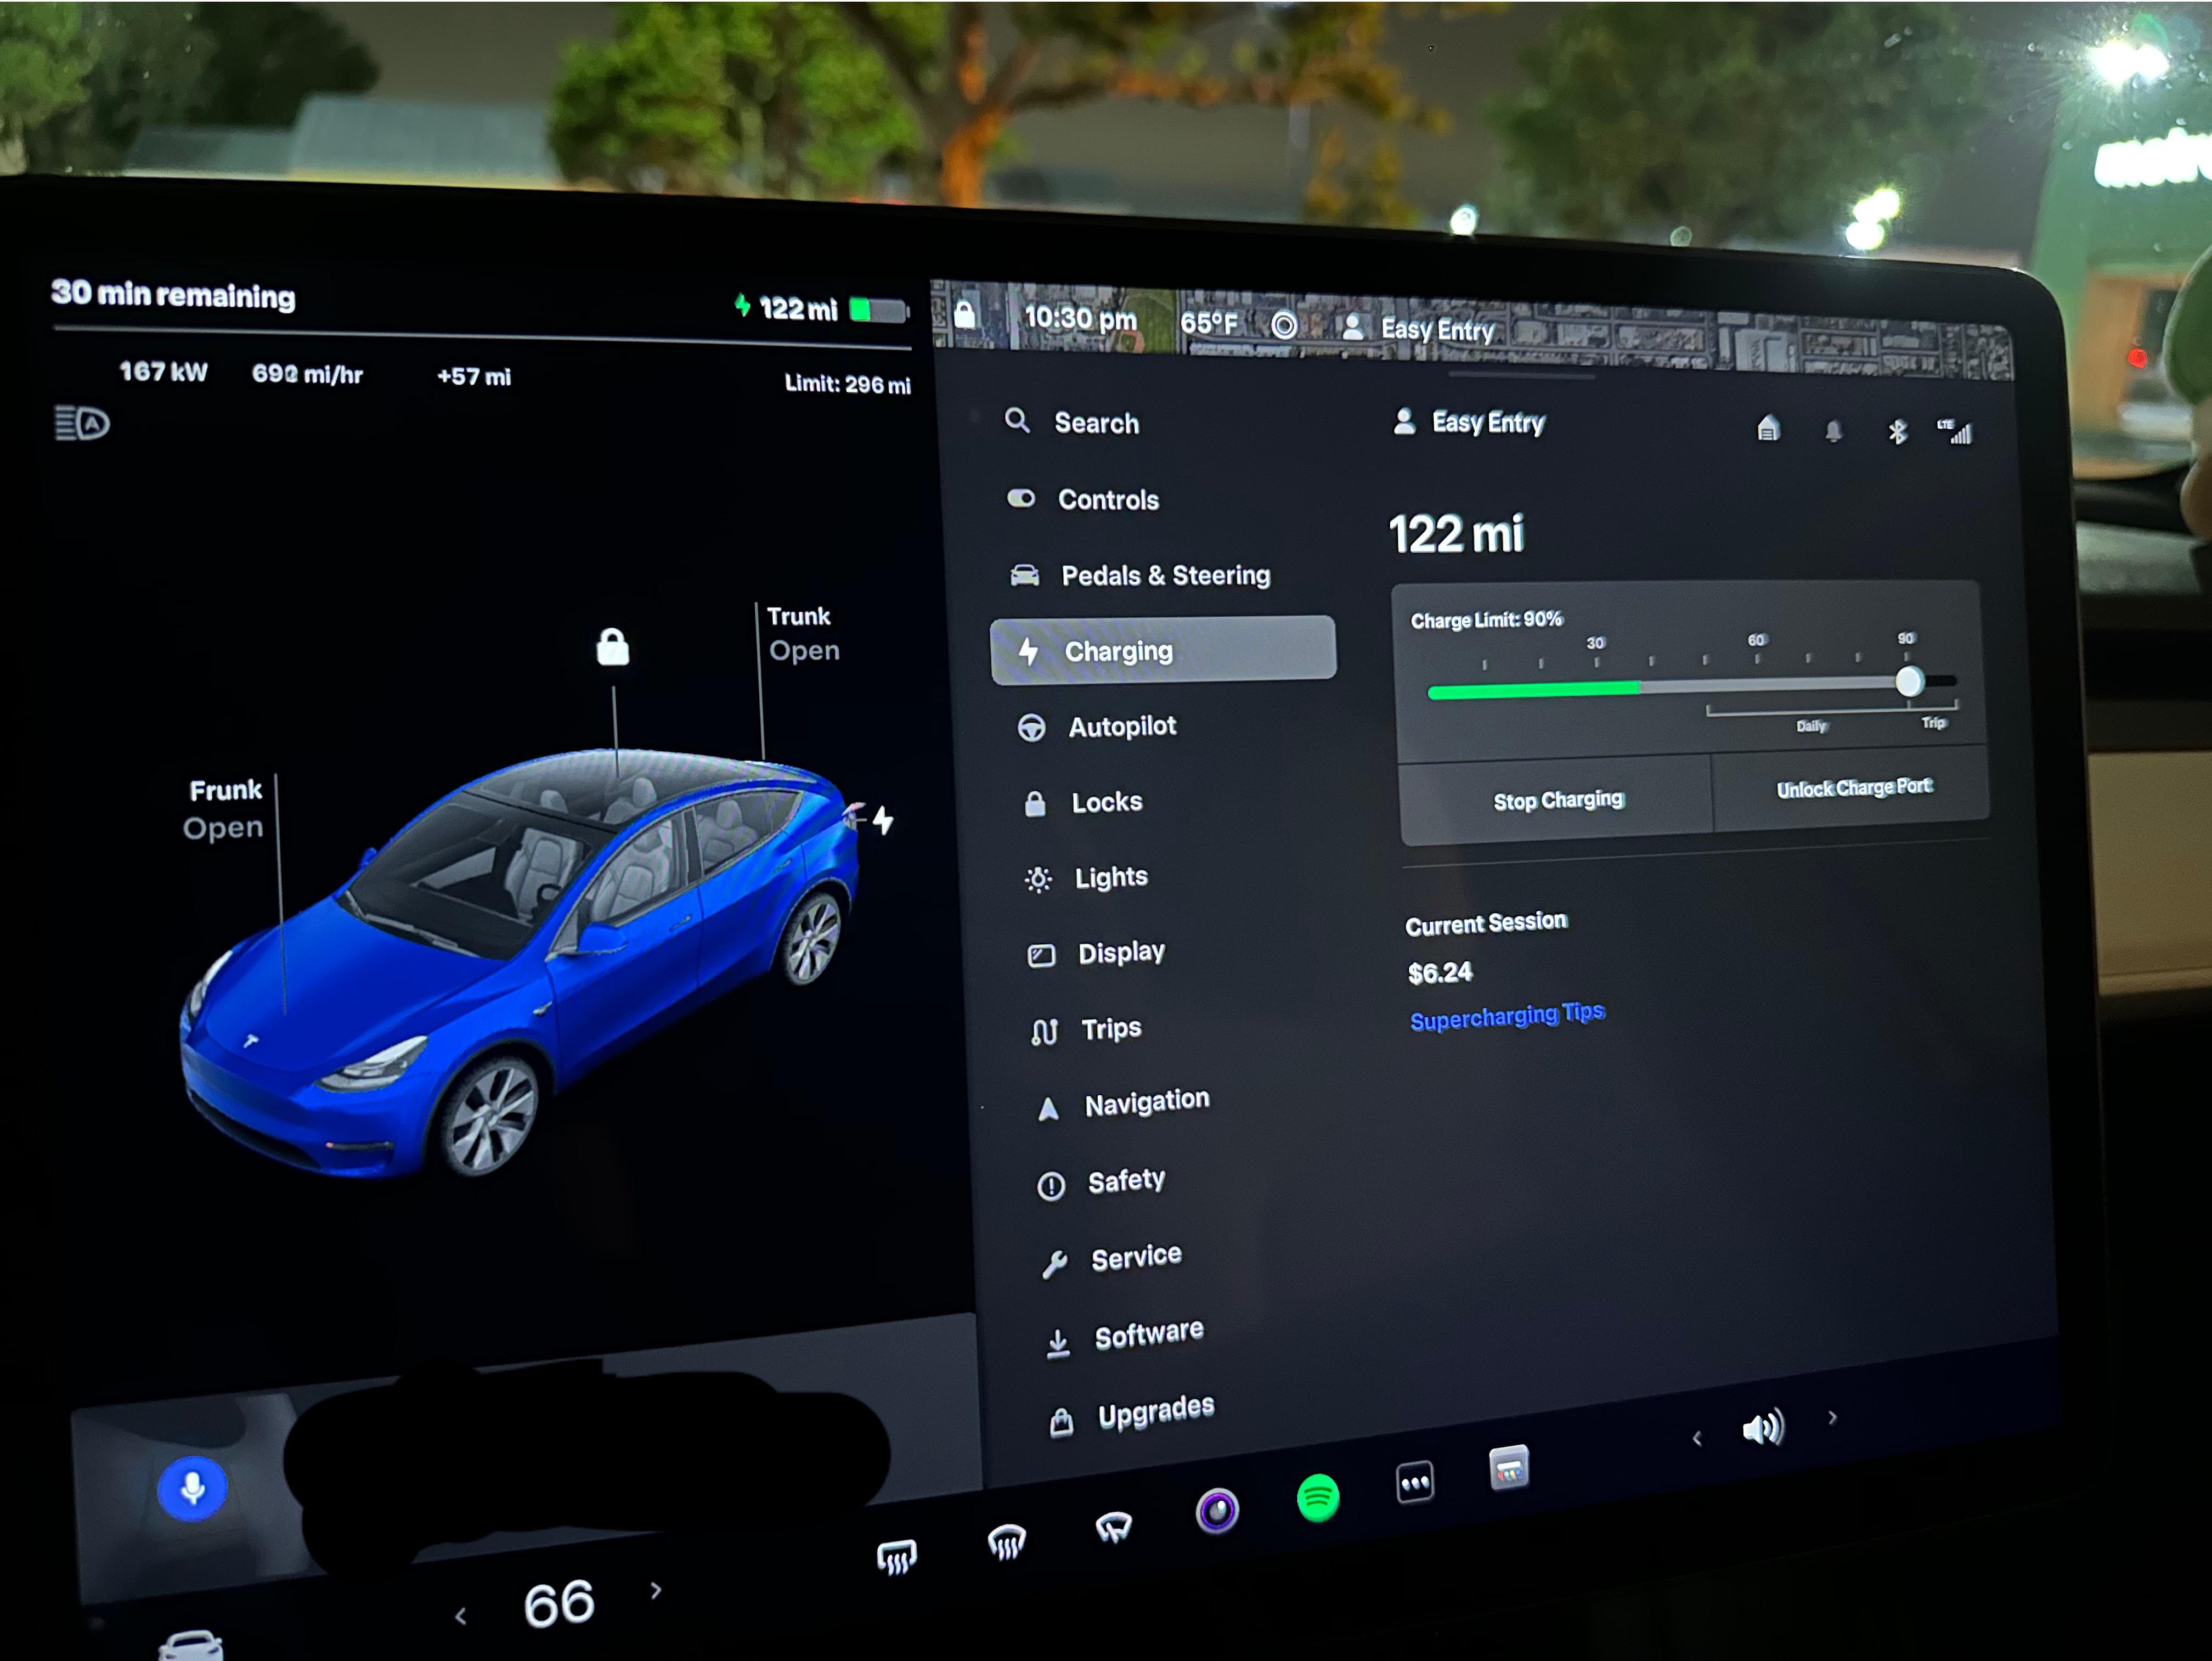Tap the Daily range label on slider
This screenshot has width=2212, height=1661.
(1811, 726)
